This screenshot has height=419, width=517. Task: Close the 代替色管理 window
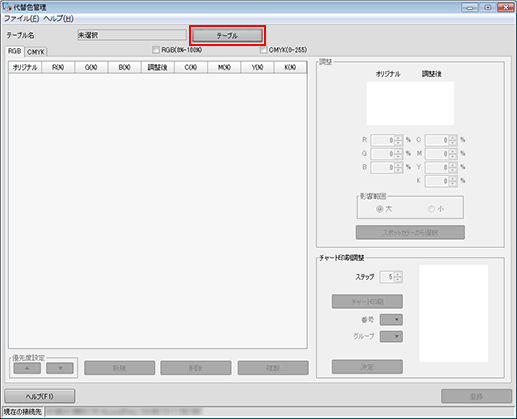(506, 7)
